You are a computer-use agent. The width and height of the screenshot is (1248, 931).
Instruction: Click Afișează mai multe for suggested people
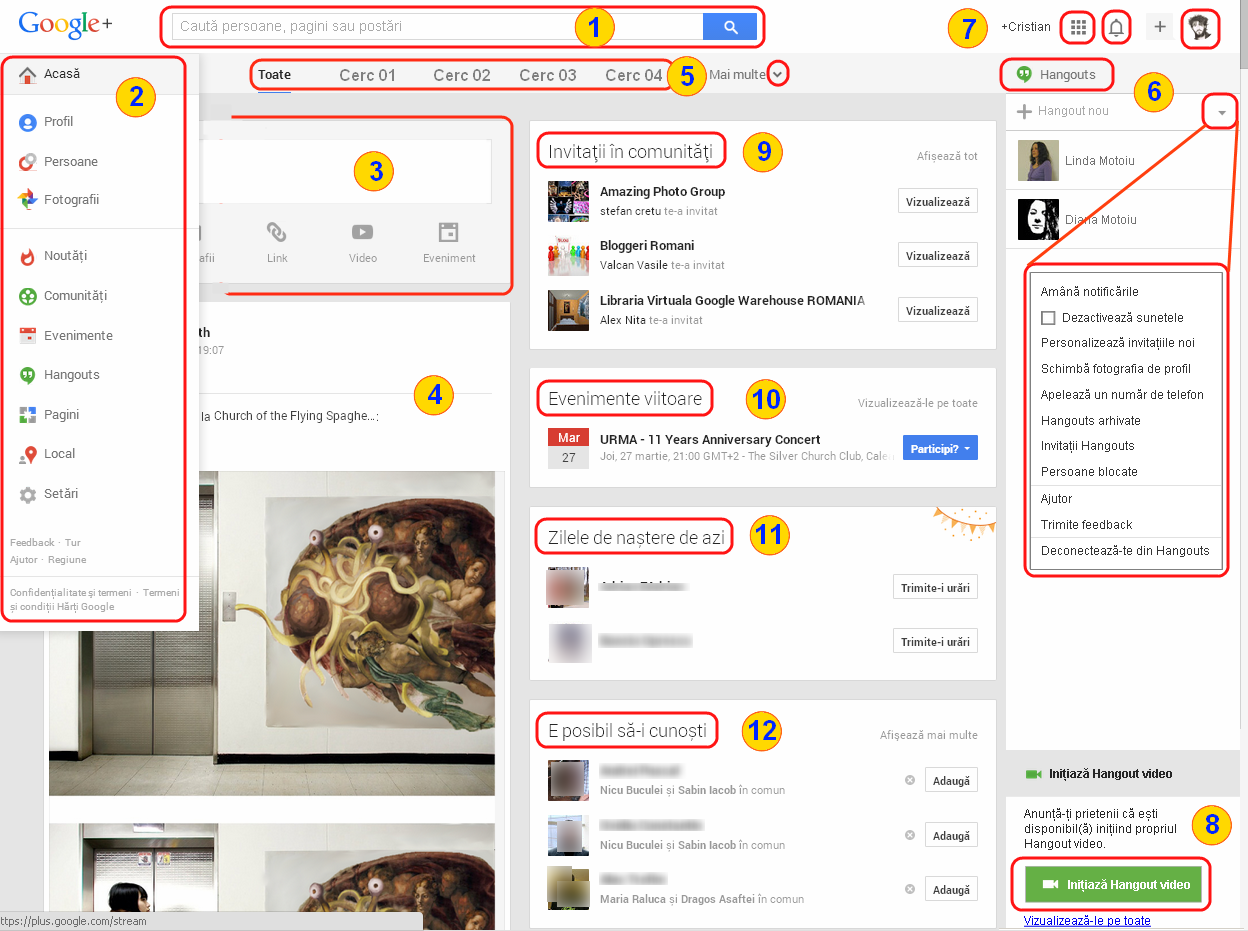[x=929, y=735]
